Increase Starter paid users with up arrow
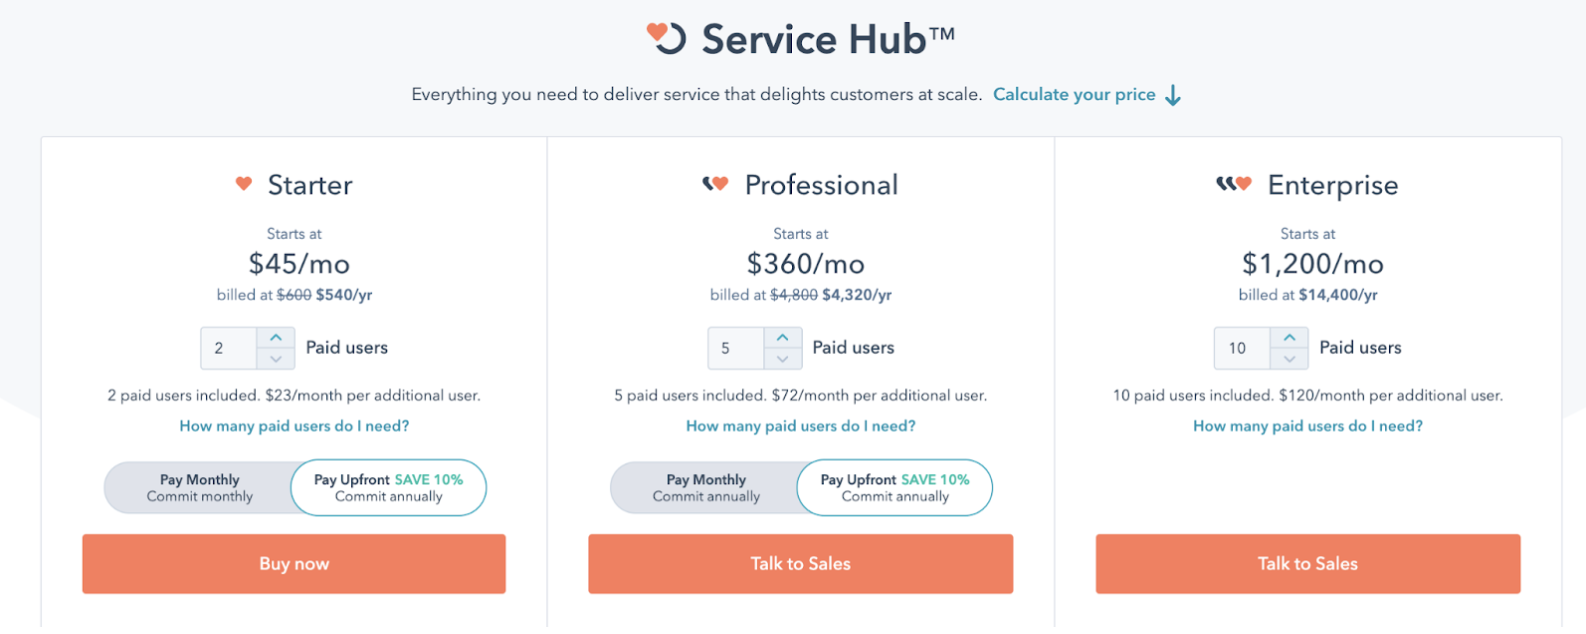Screen dimensions: 1586x634 275,338
